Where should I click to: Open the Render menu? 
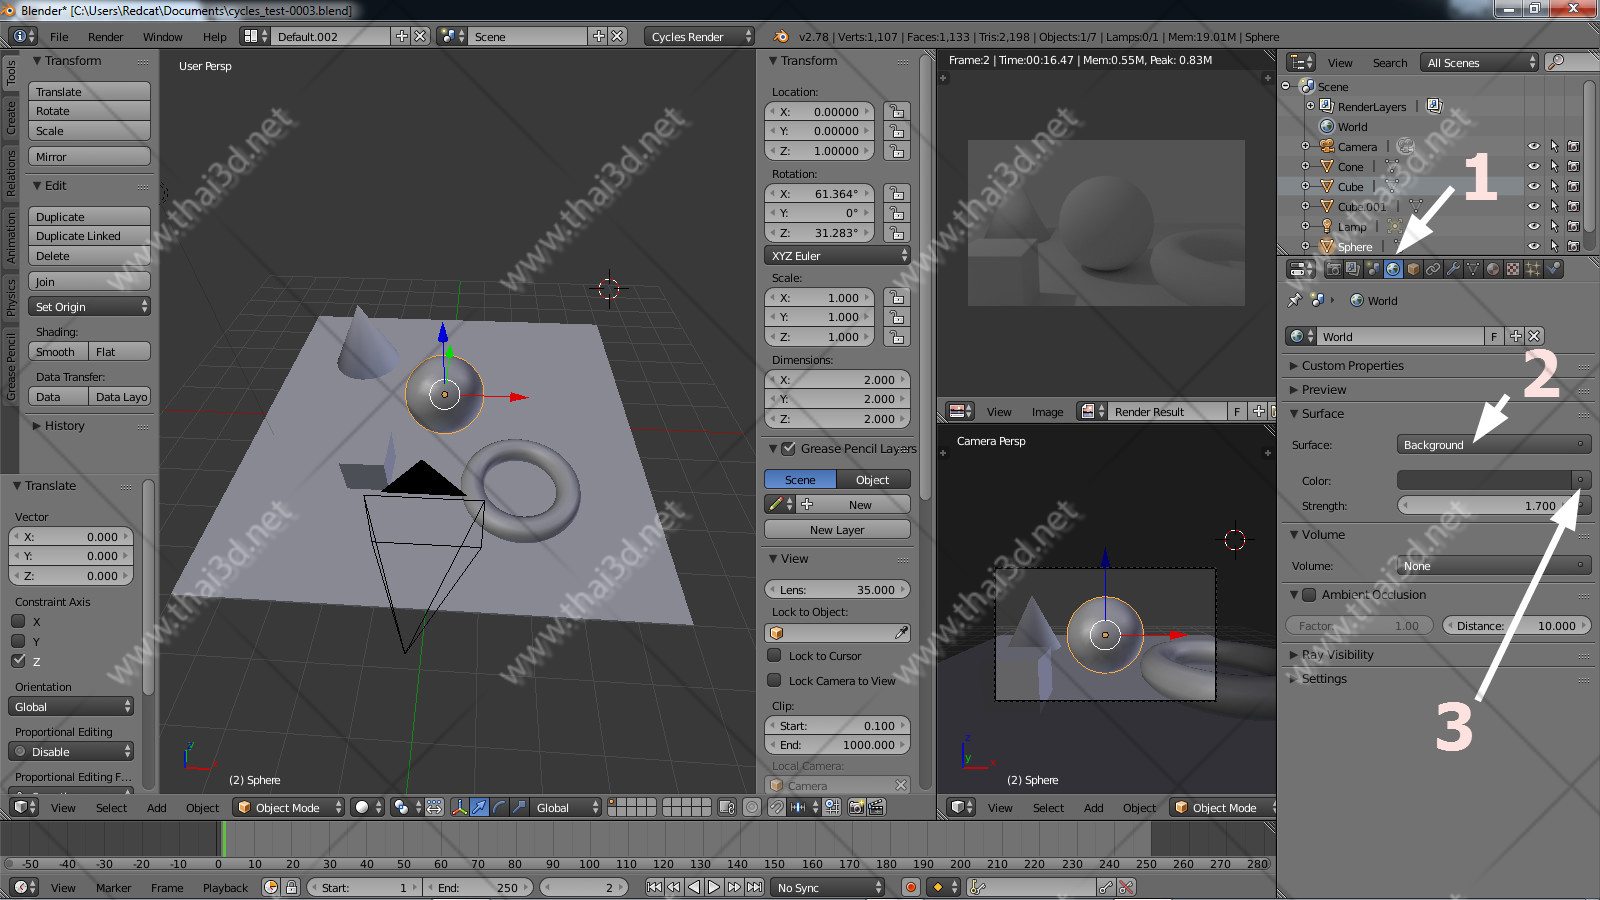[105, 37]
